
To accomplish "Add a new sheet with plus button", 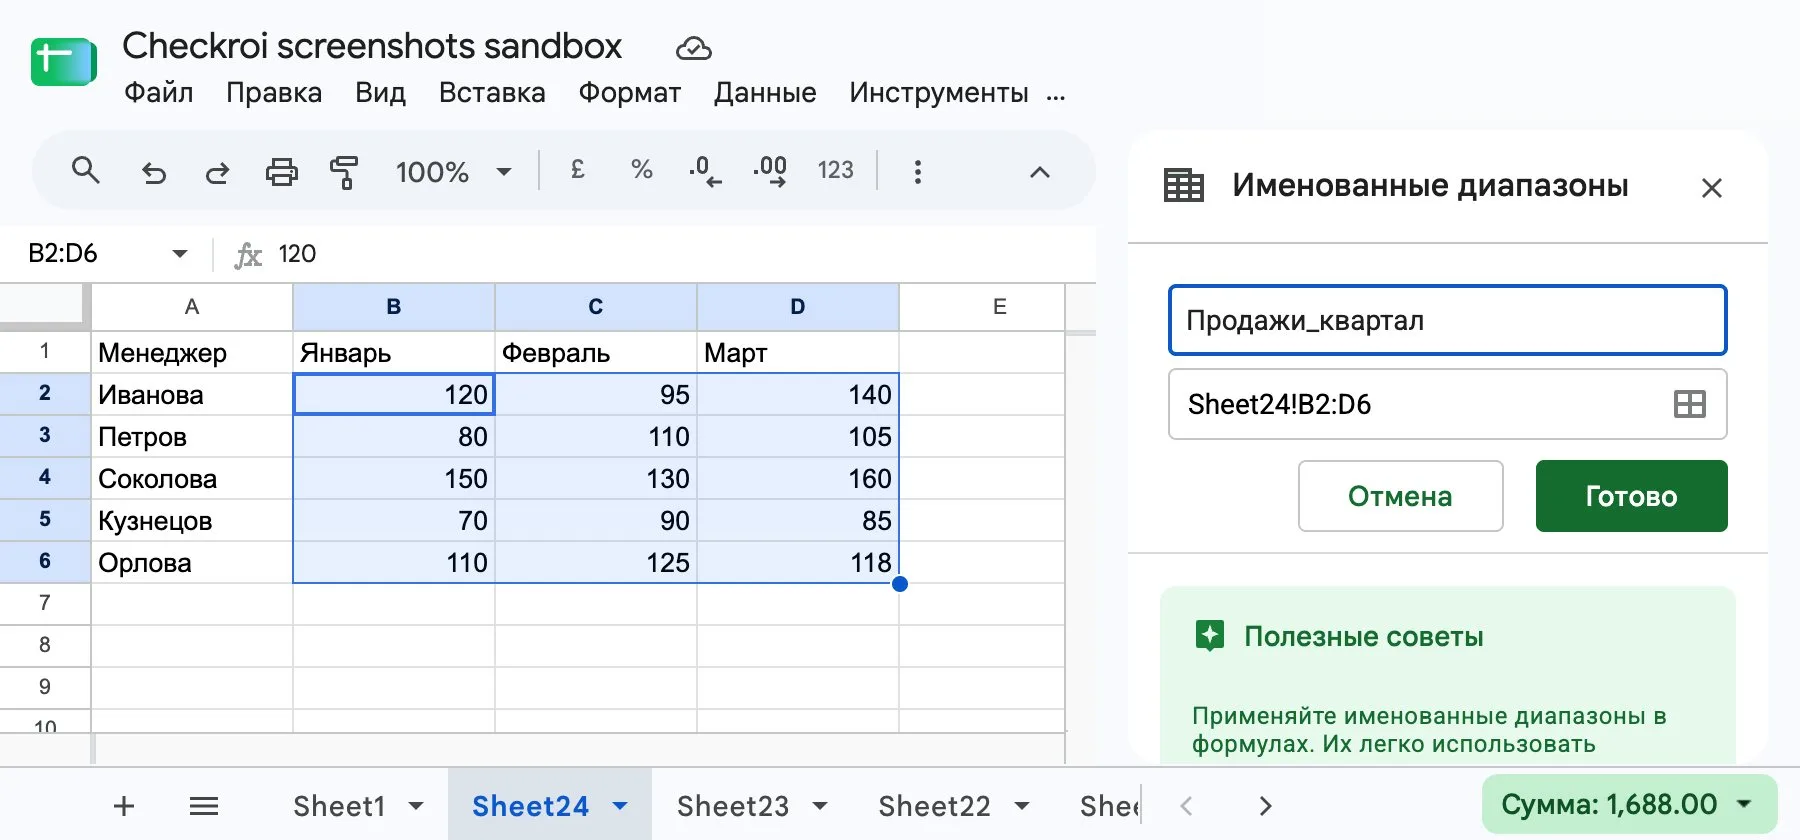I will point(124,806).
